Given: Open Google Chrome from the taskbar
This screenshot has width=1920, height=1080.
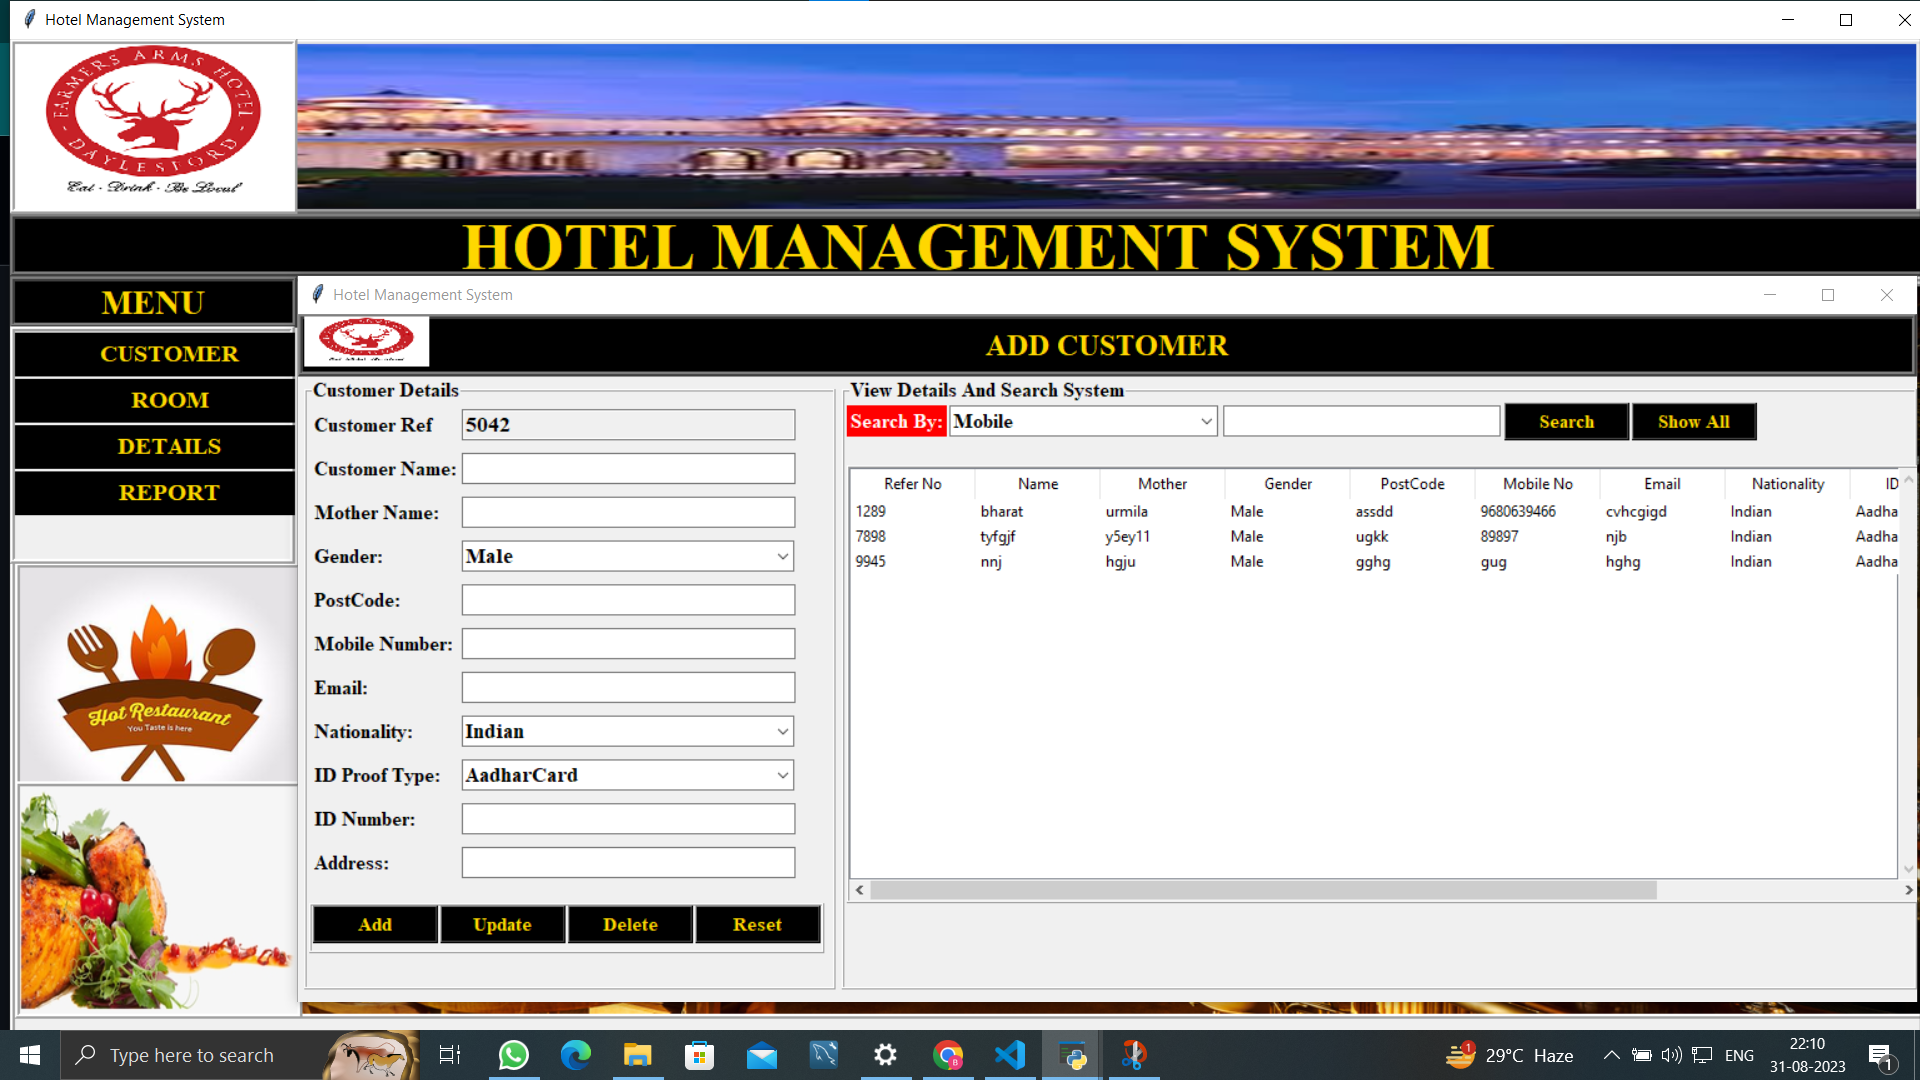Looking at the screenshot, I should pos(947,1055).
